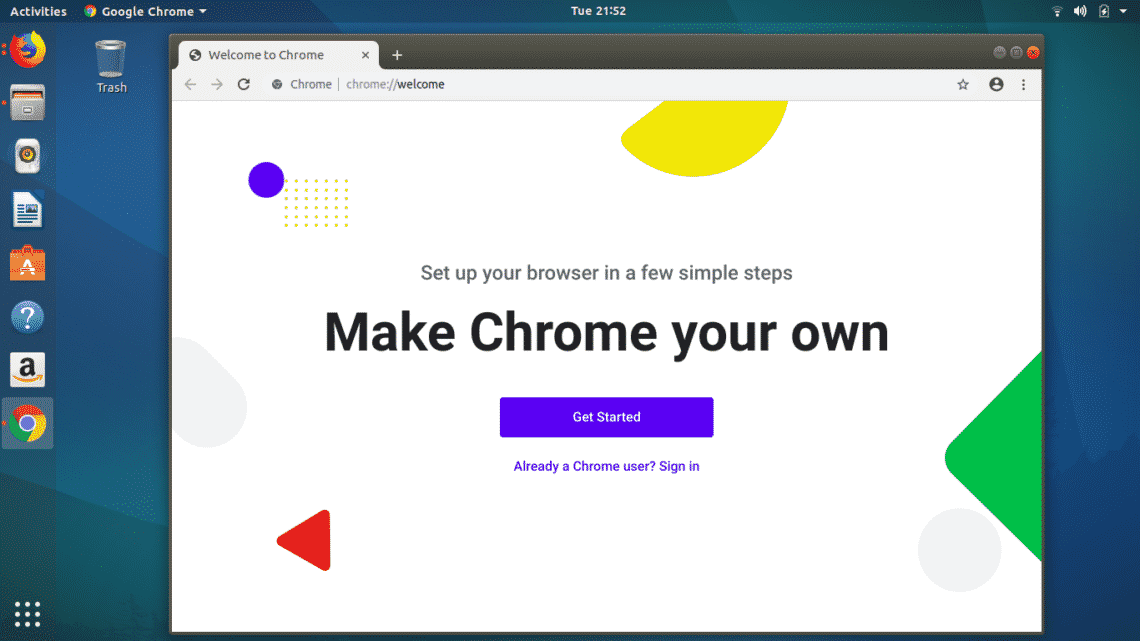Open the Activities overview

38,11
